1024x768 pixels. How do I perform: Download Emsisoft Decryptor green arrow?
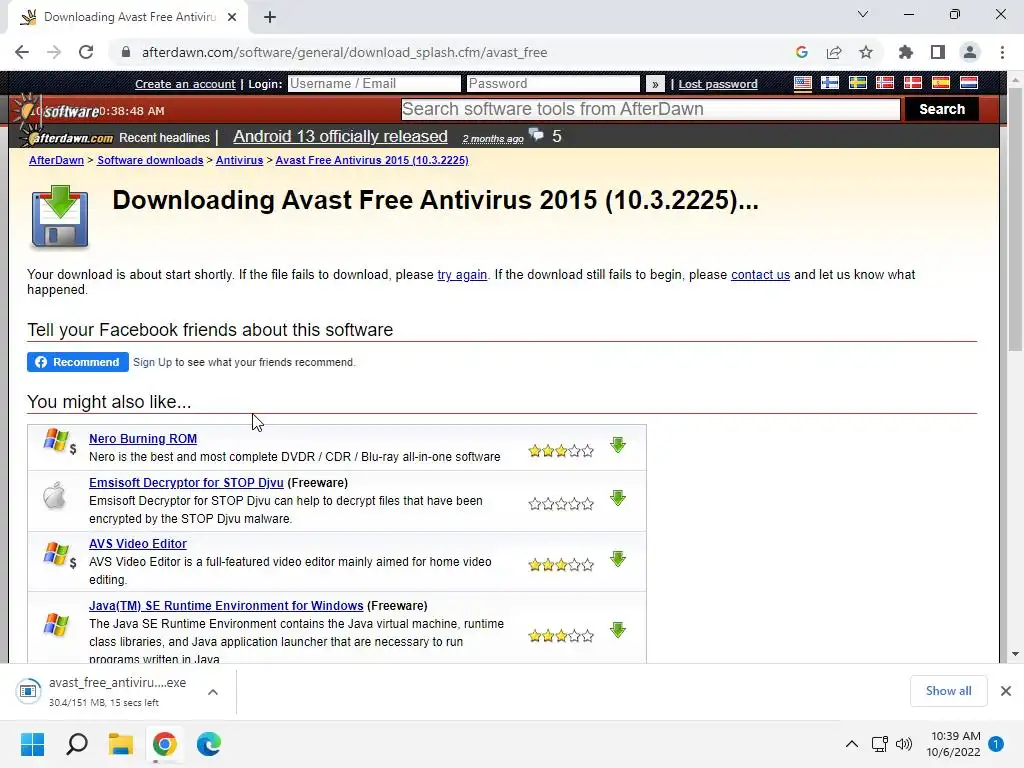pos(618,498)
